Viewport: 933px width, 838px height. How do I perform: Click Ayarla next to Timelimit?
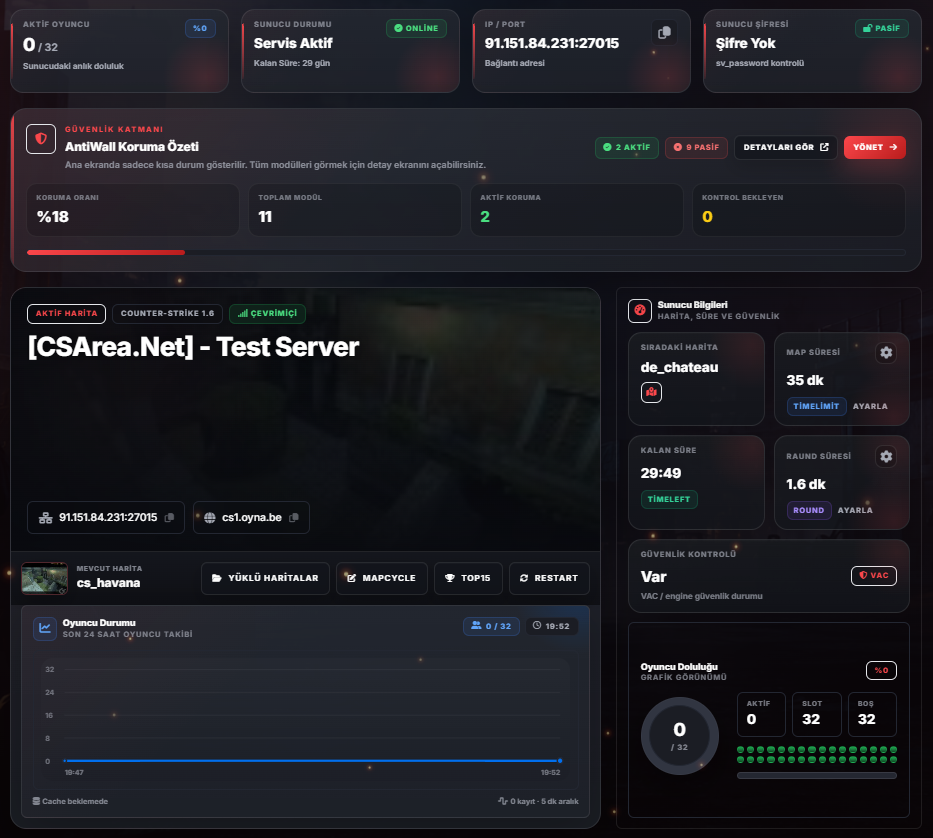870,406
